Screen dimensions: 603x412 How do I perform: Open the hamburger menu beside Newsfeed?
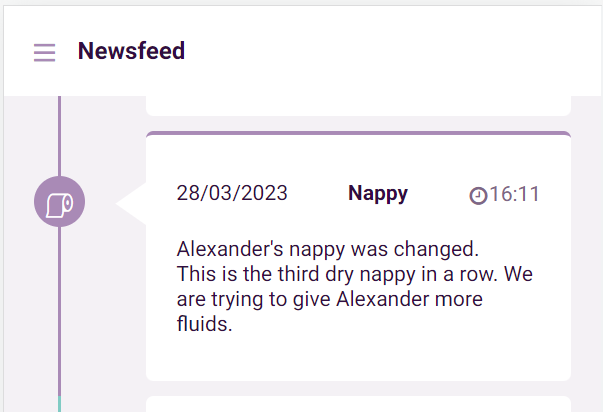coord(45,52)
